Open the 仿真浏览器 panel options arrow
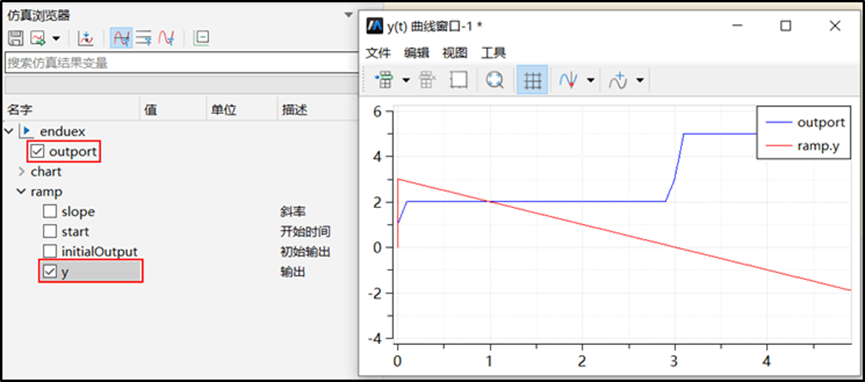Image resolution: width=865 pixels, height=382 pixels. 348,15
